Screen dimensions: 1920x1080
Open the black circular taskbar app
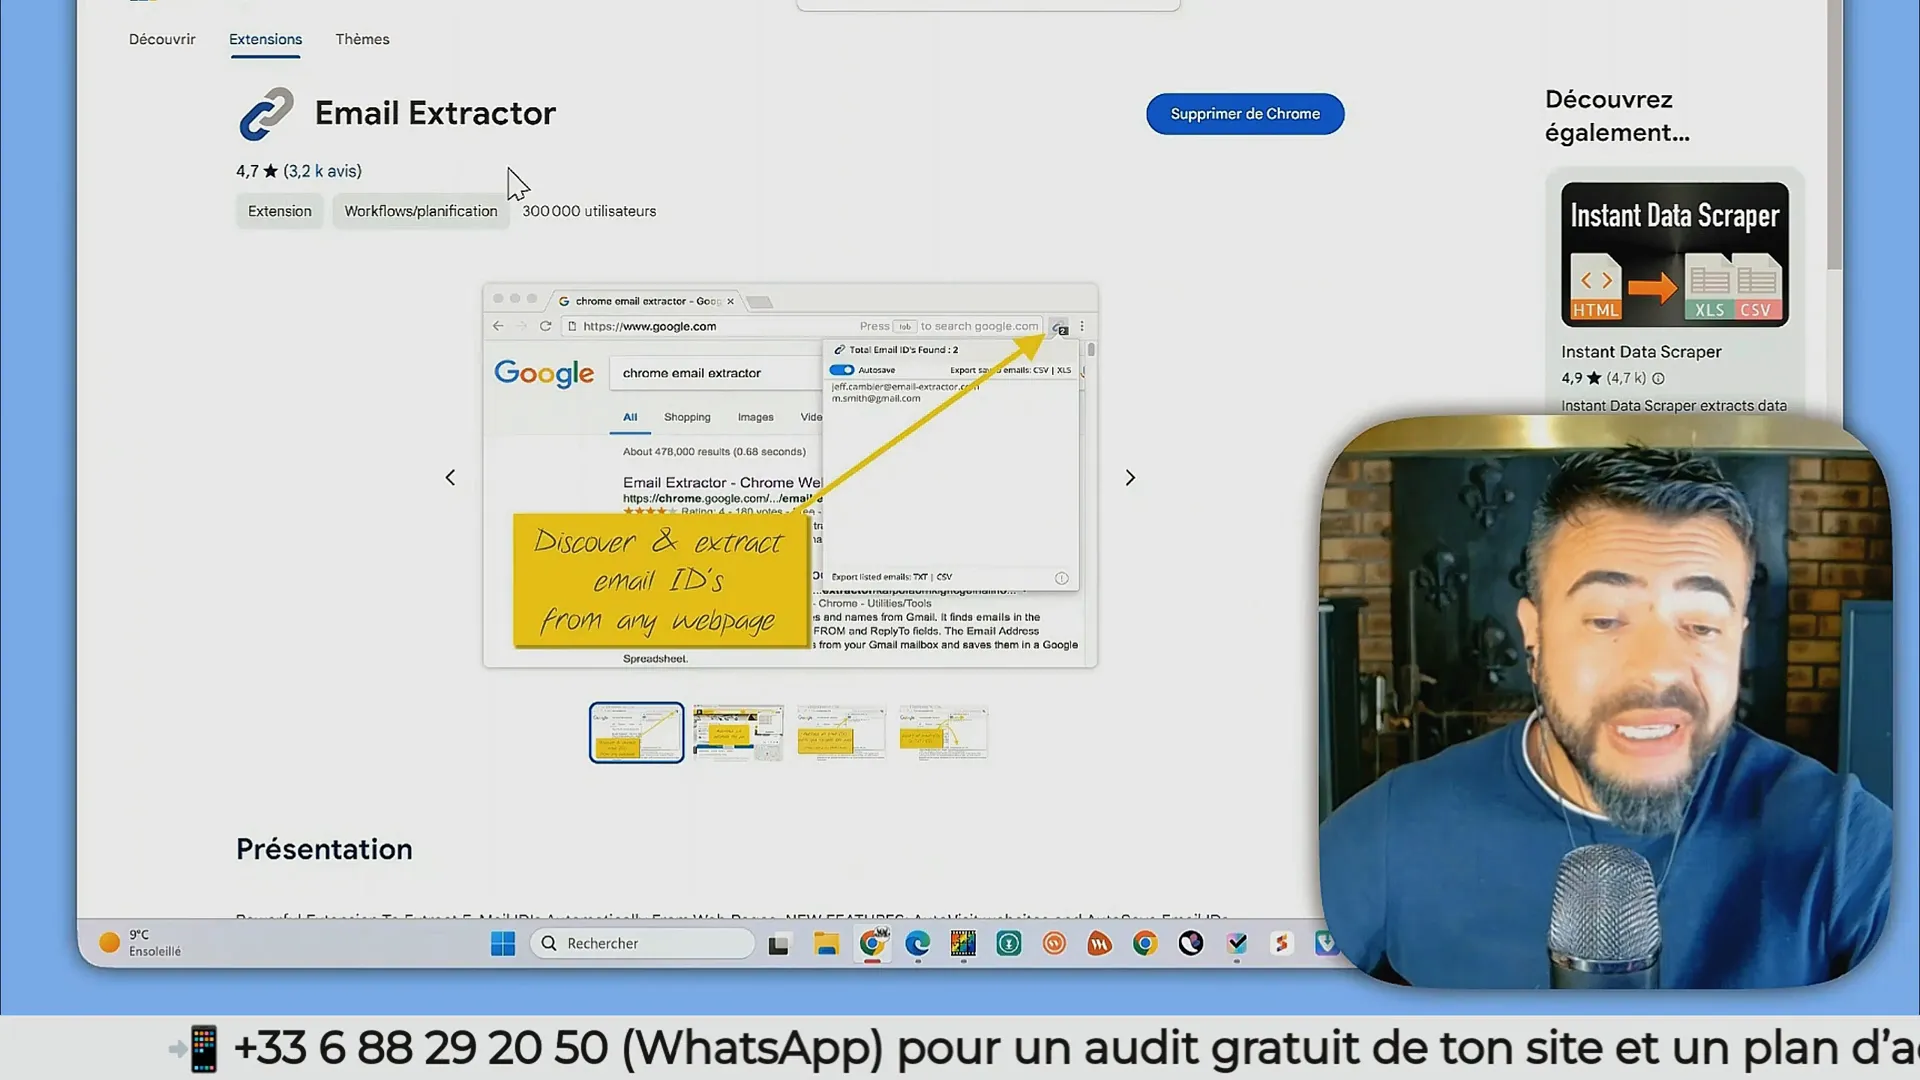point(1191,943)
